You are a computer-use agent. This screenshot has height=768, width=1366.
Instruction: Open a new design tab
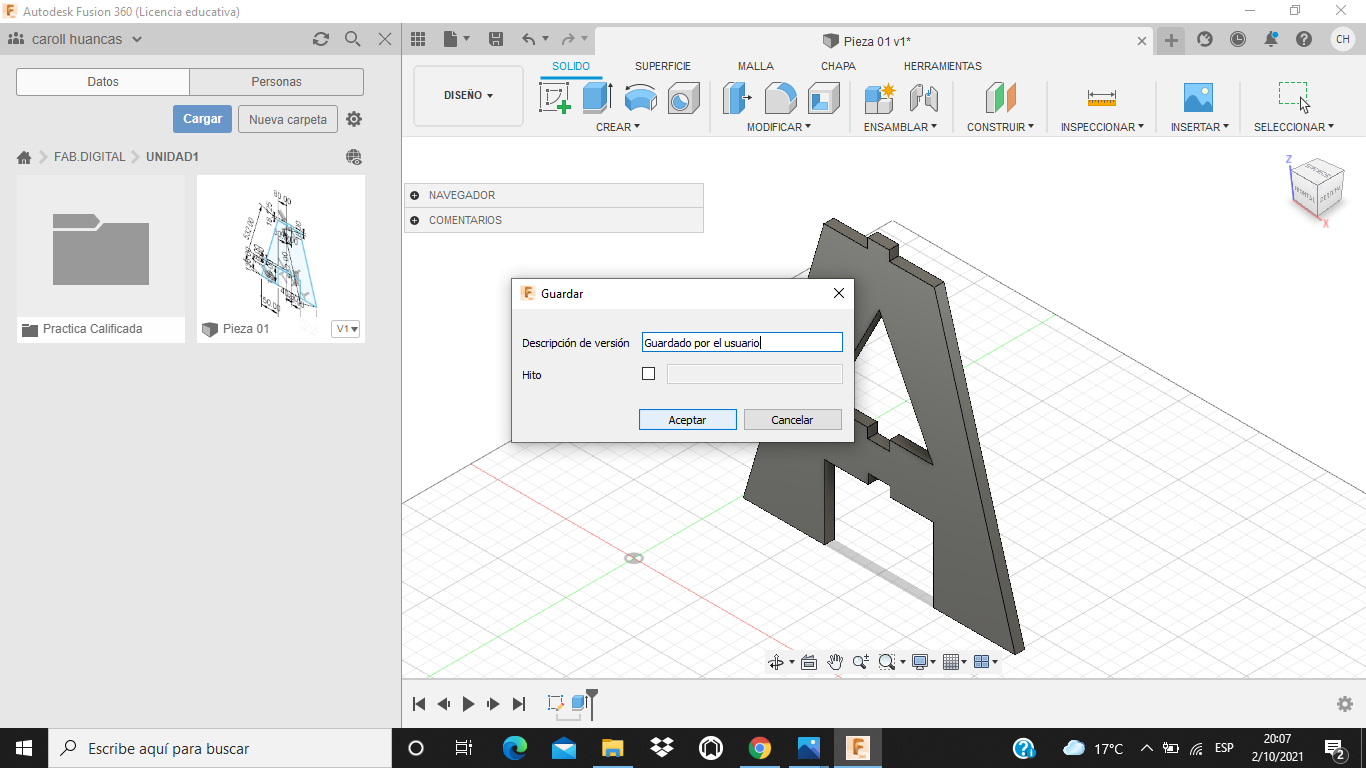click(x=1171, y=41)
